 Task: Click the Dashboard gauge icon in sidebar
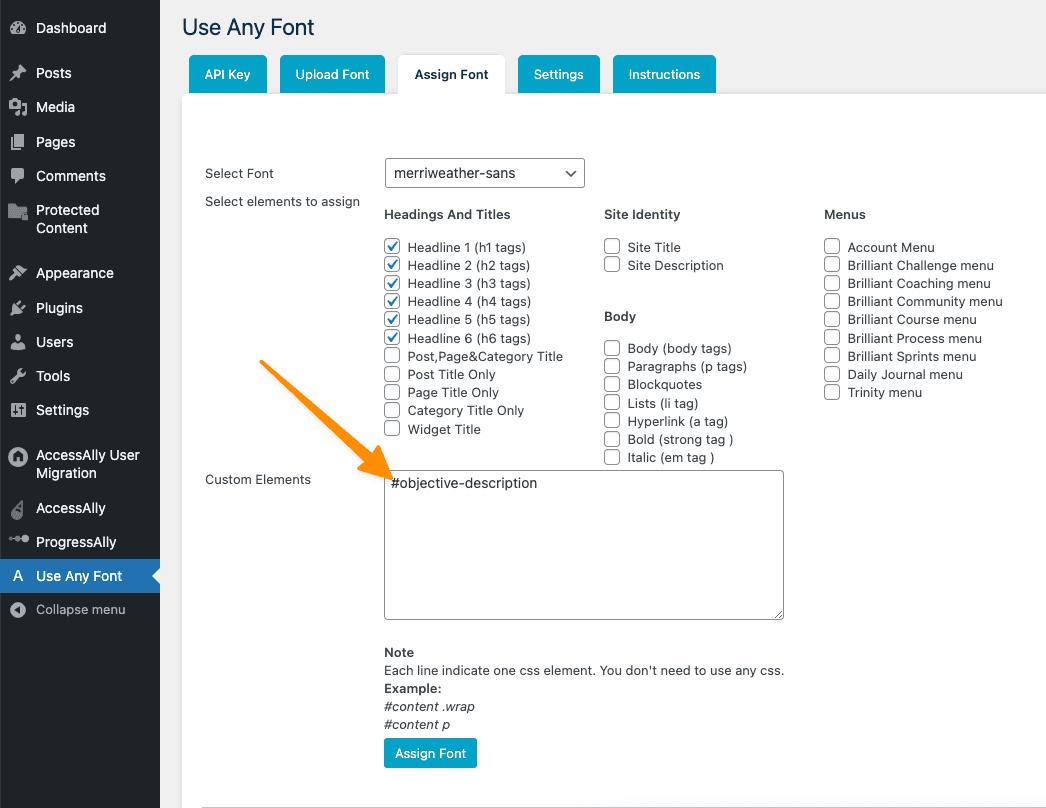tap(18, 28)
